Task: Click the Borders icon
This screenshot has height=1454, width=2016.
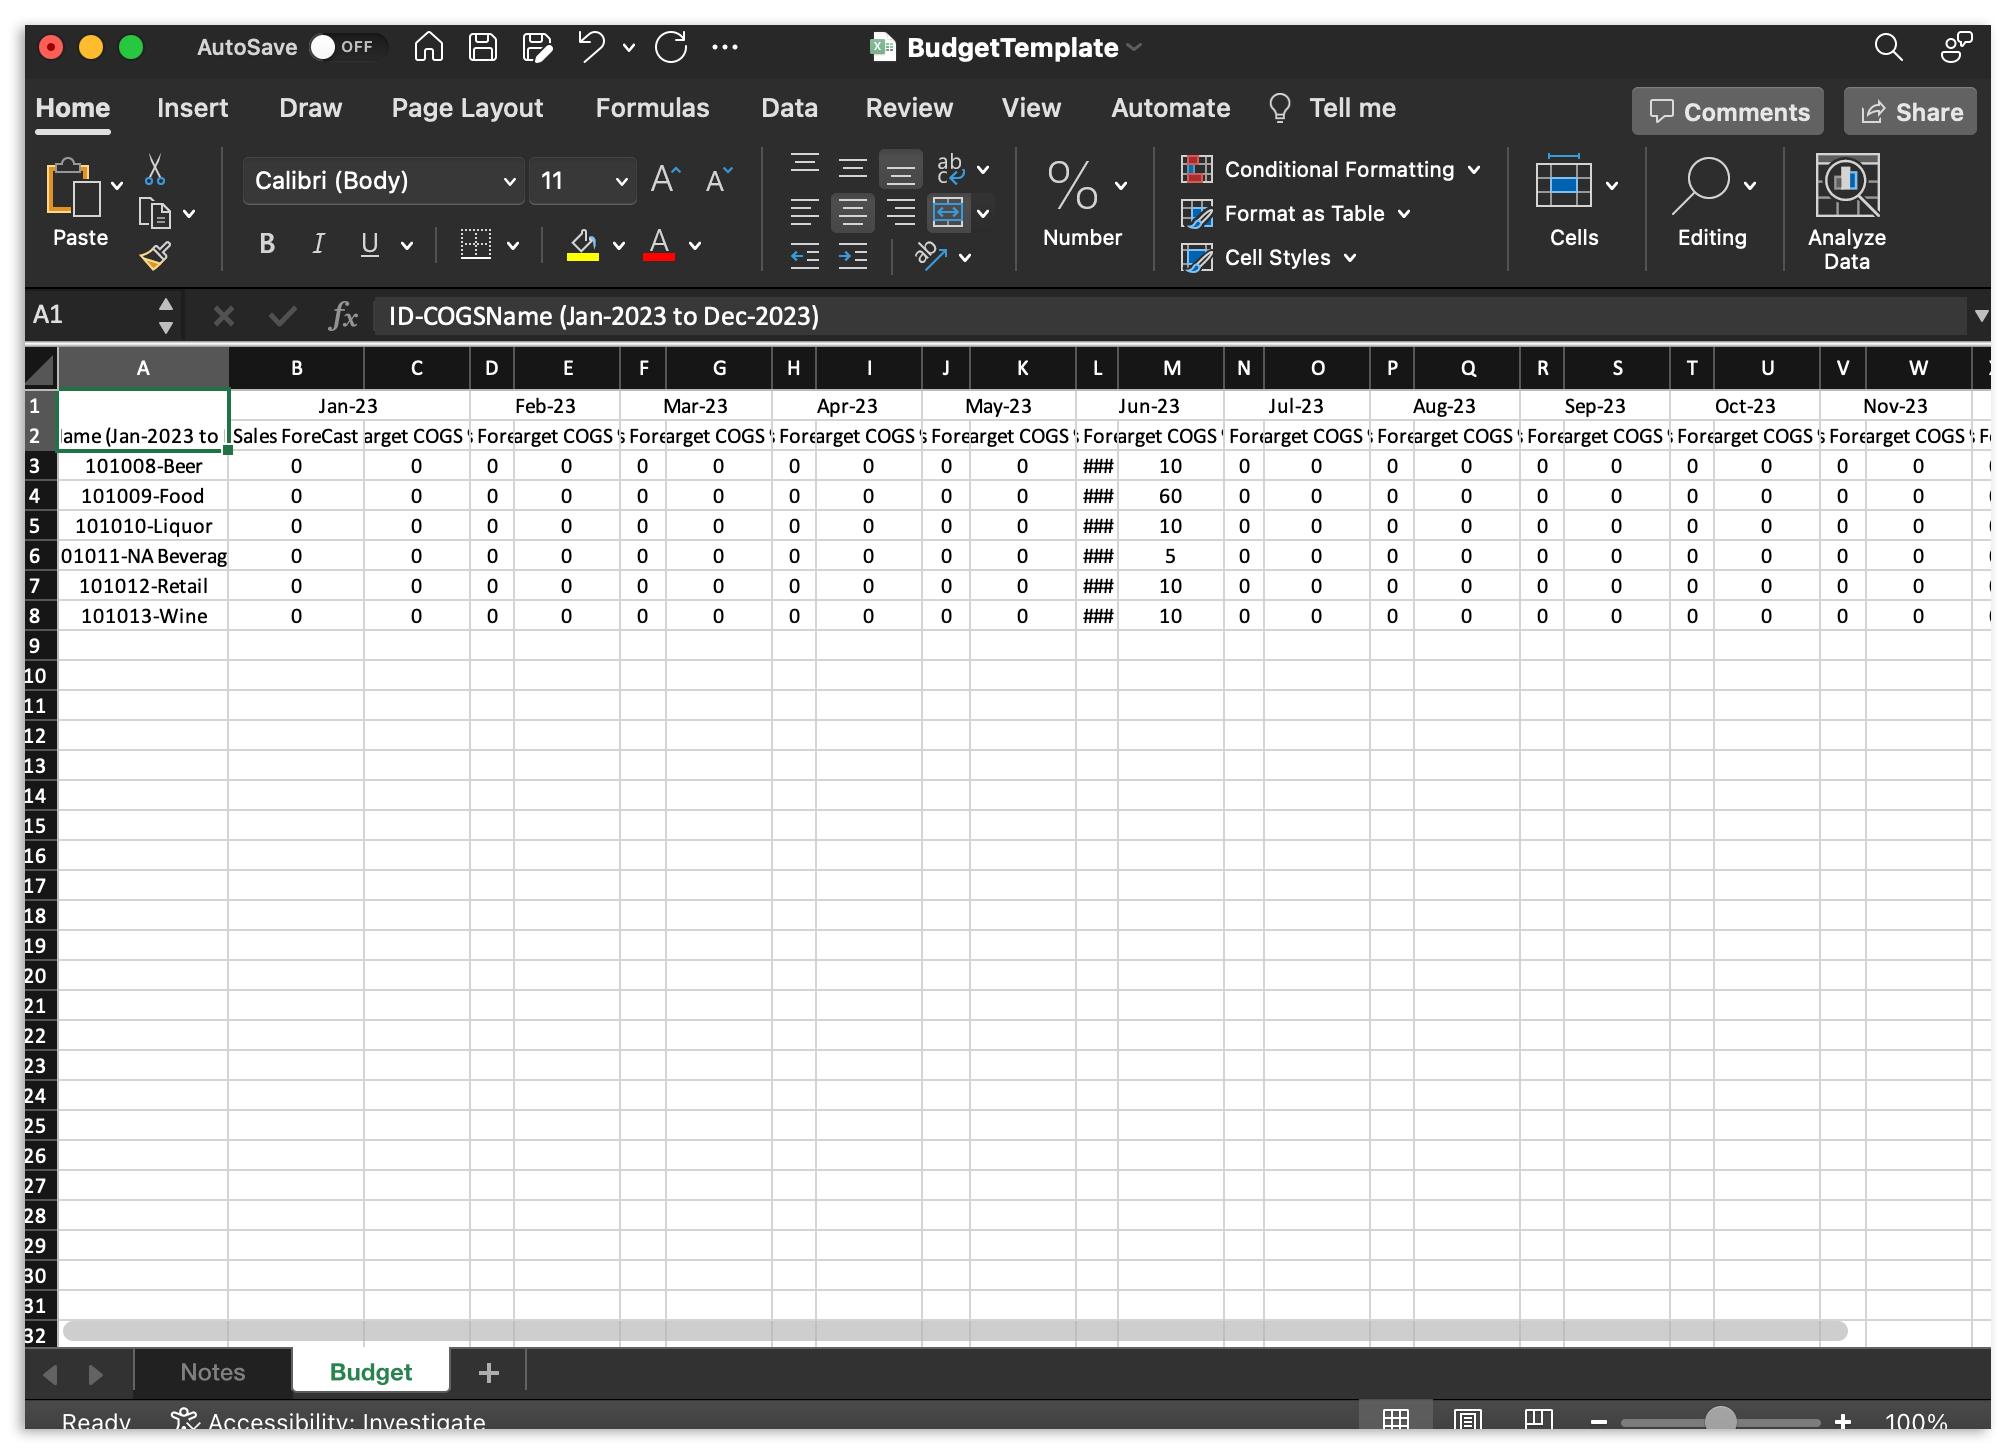Action: coord(476,244)
